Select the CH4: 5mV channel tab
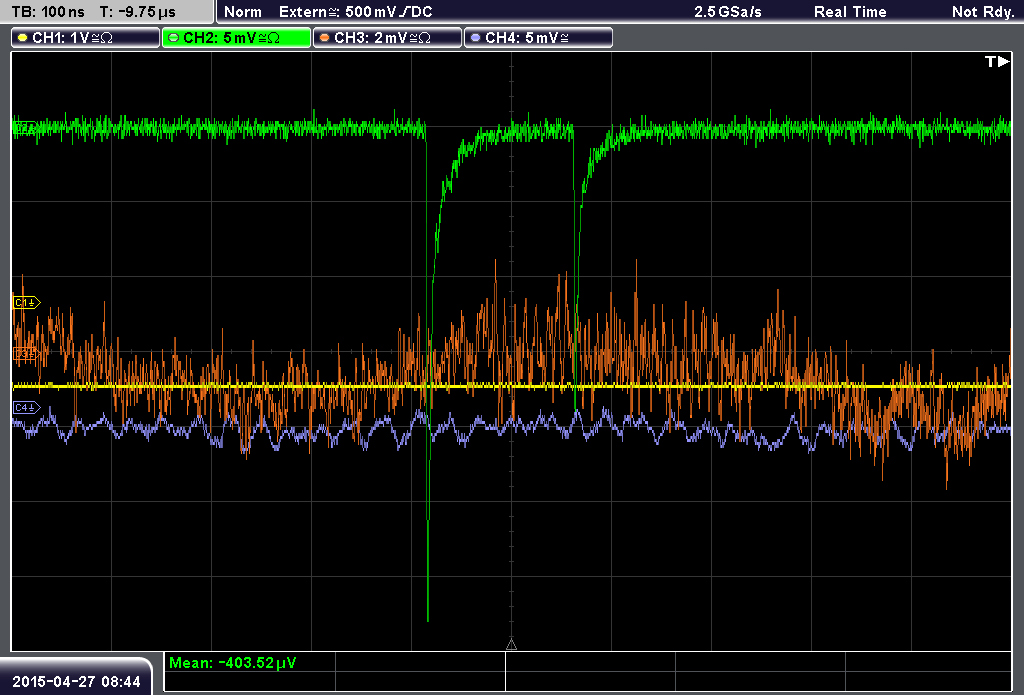 click(538, 38)
